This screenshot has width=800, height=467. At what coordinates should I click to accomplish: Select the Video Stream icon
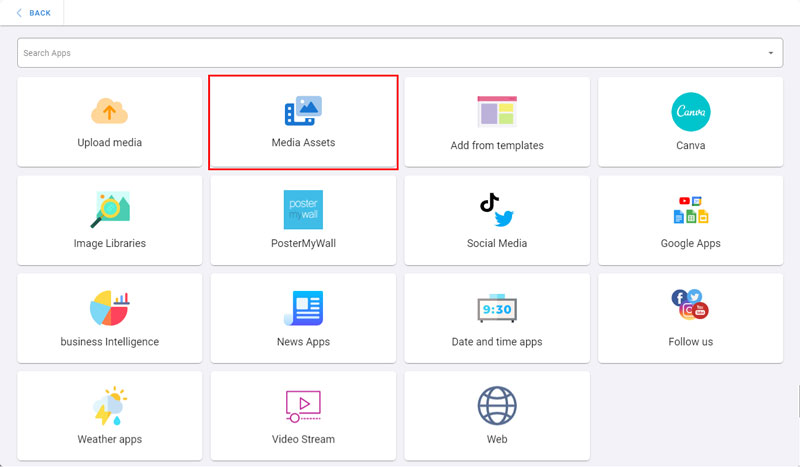tap(303, 406)
